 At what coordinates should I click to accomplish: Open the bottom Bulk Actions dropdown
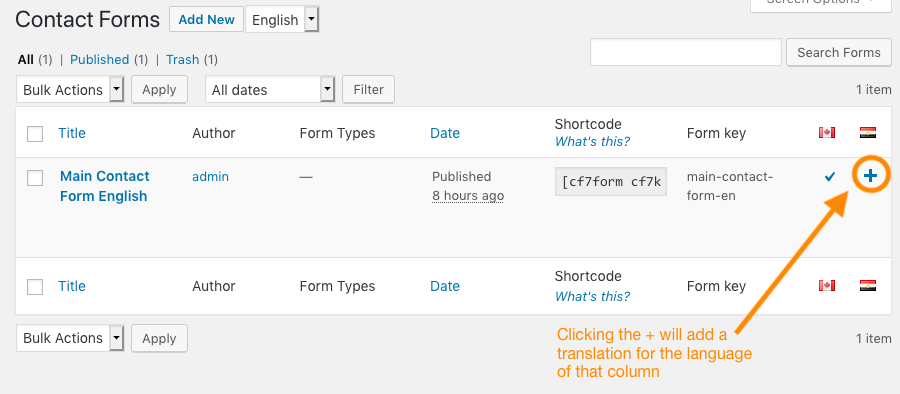pyautogui.click(x=71, y=338)
